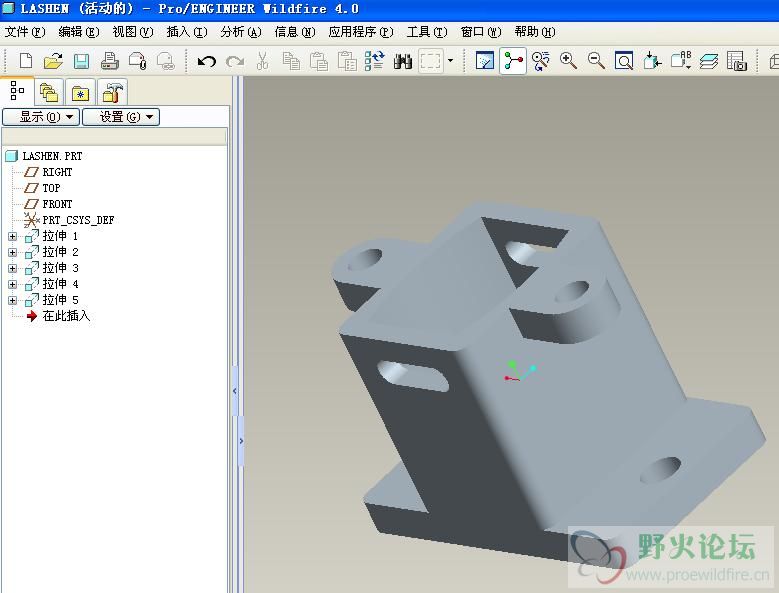Click the New file icon

point(25,61)
